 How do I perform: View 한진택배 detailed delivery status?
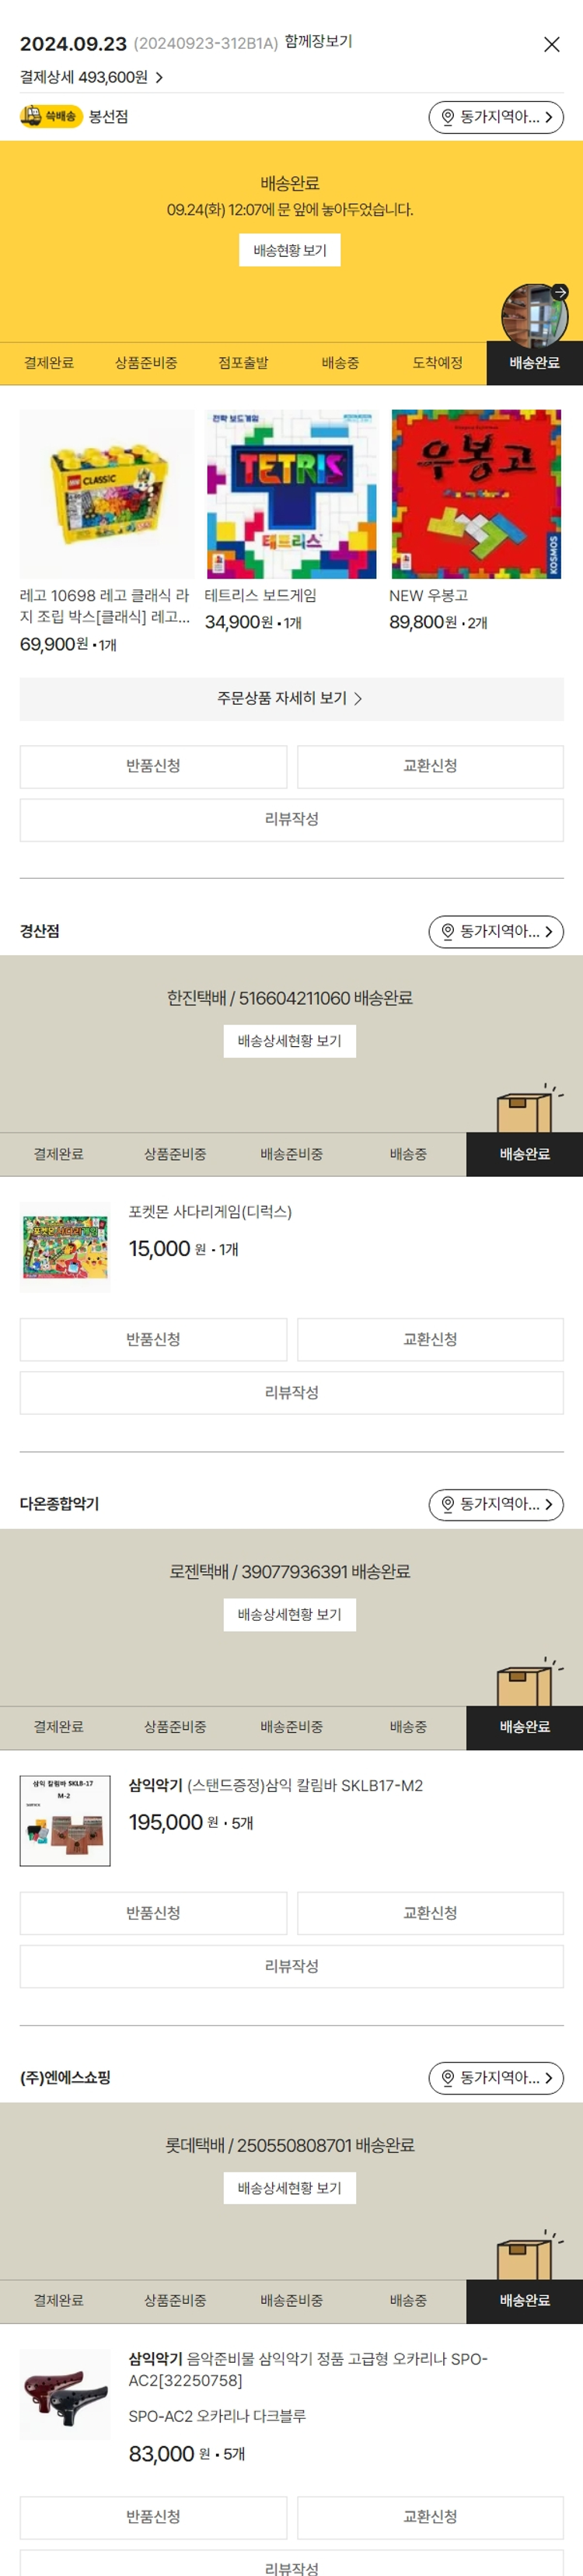tap(290, 1041)
